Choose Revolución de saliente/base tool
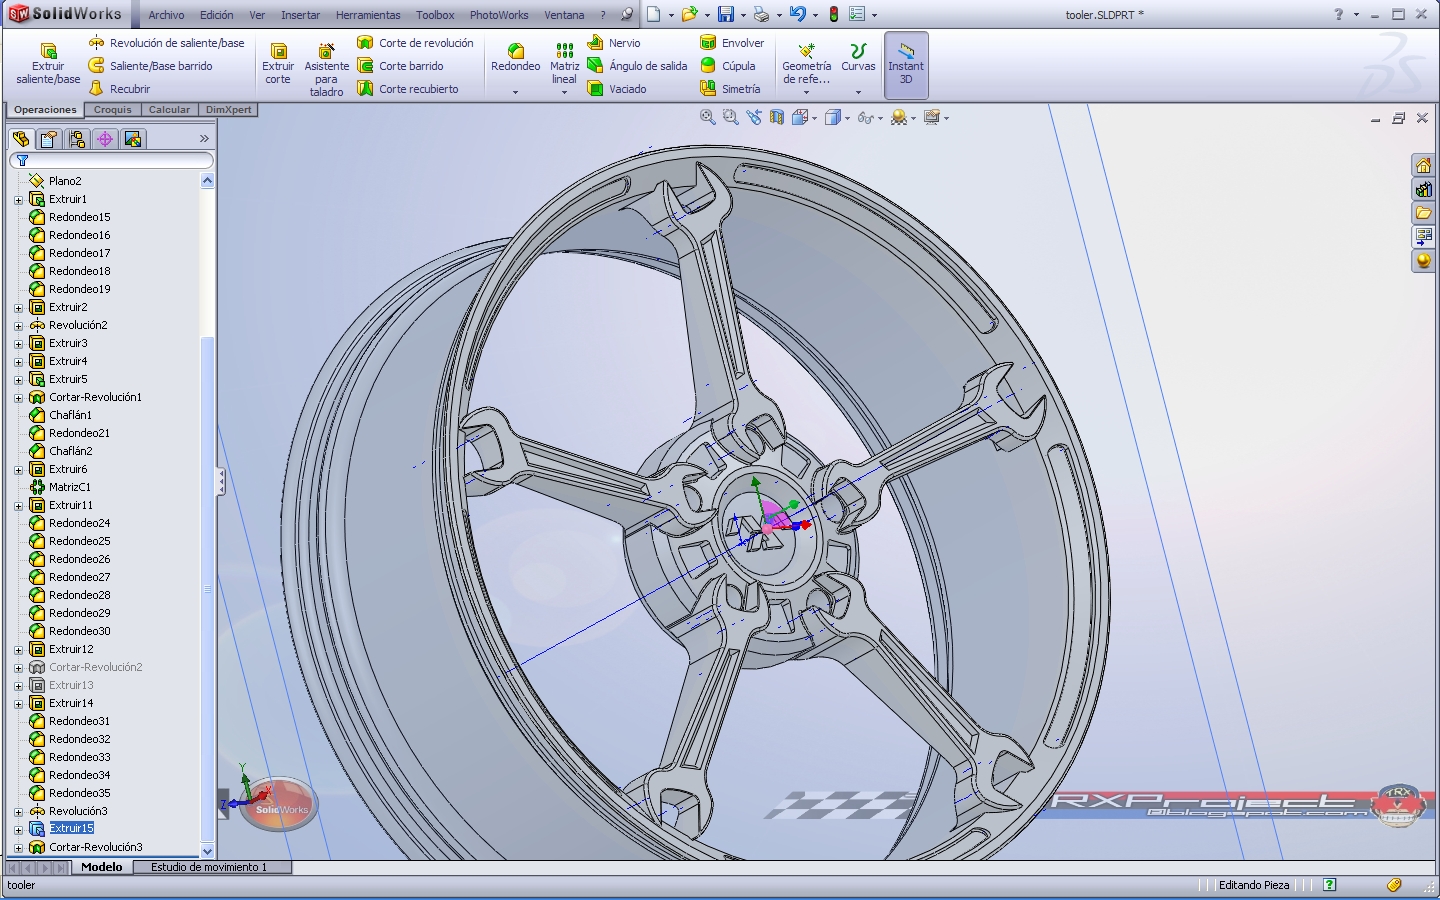 point(166,43)
